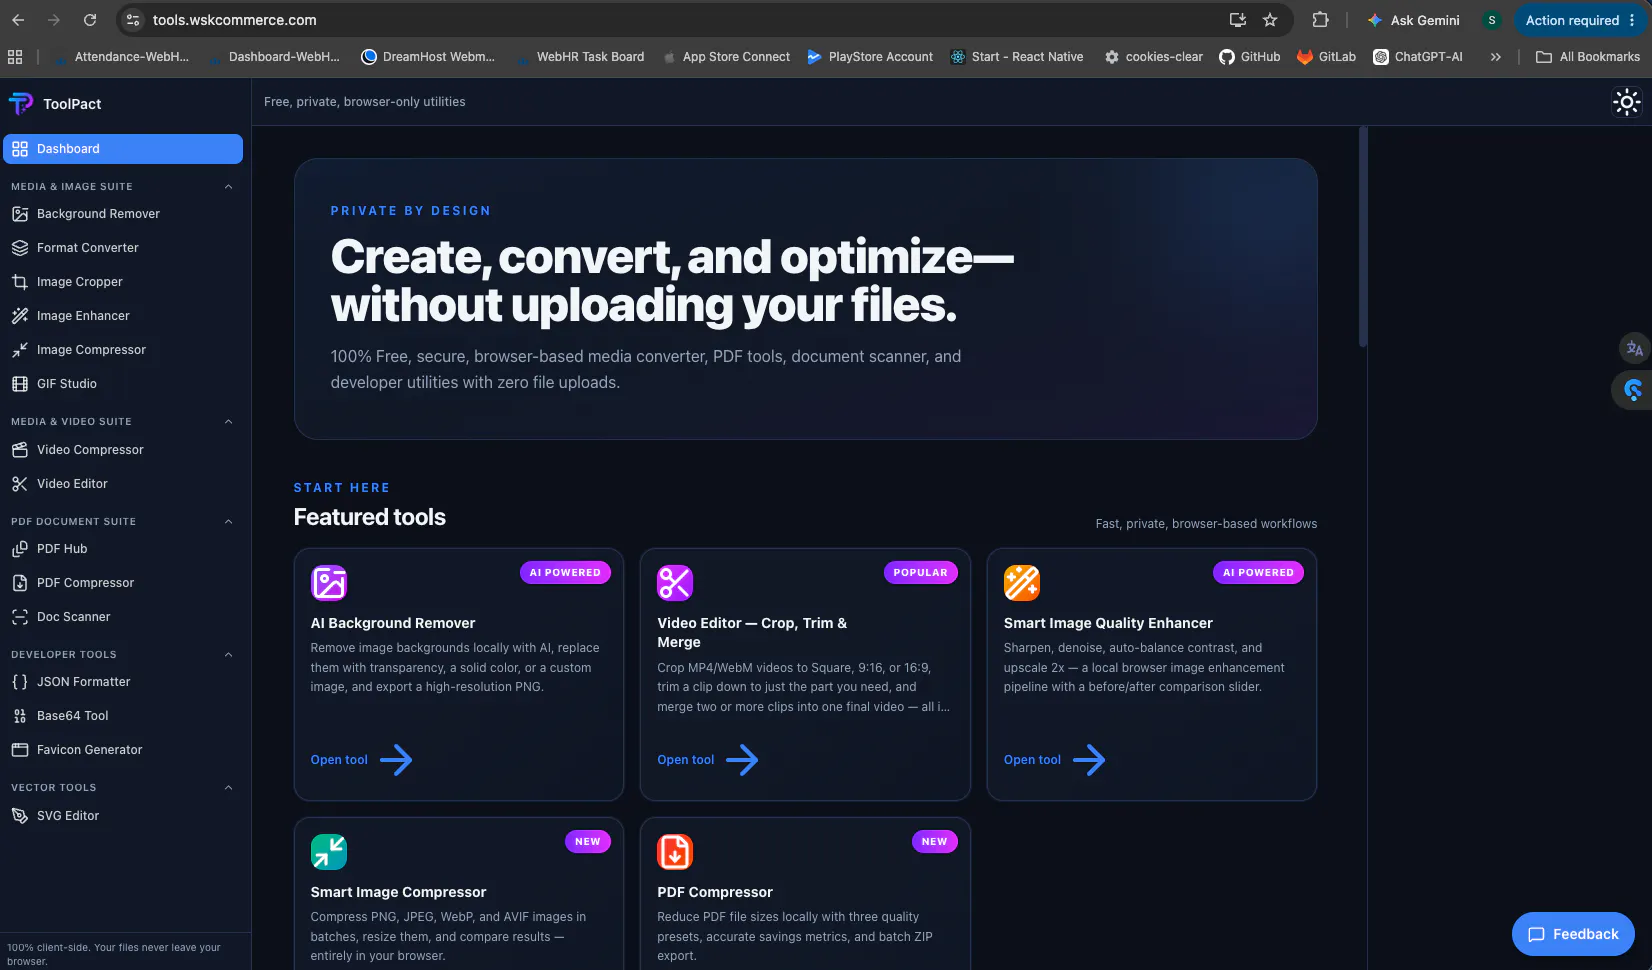
Task: Open Video Editor from the sidebar
Action: [x=123, y=484]
